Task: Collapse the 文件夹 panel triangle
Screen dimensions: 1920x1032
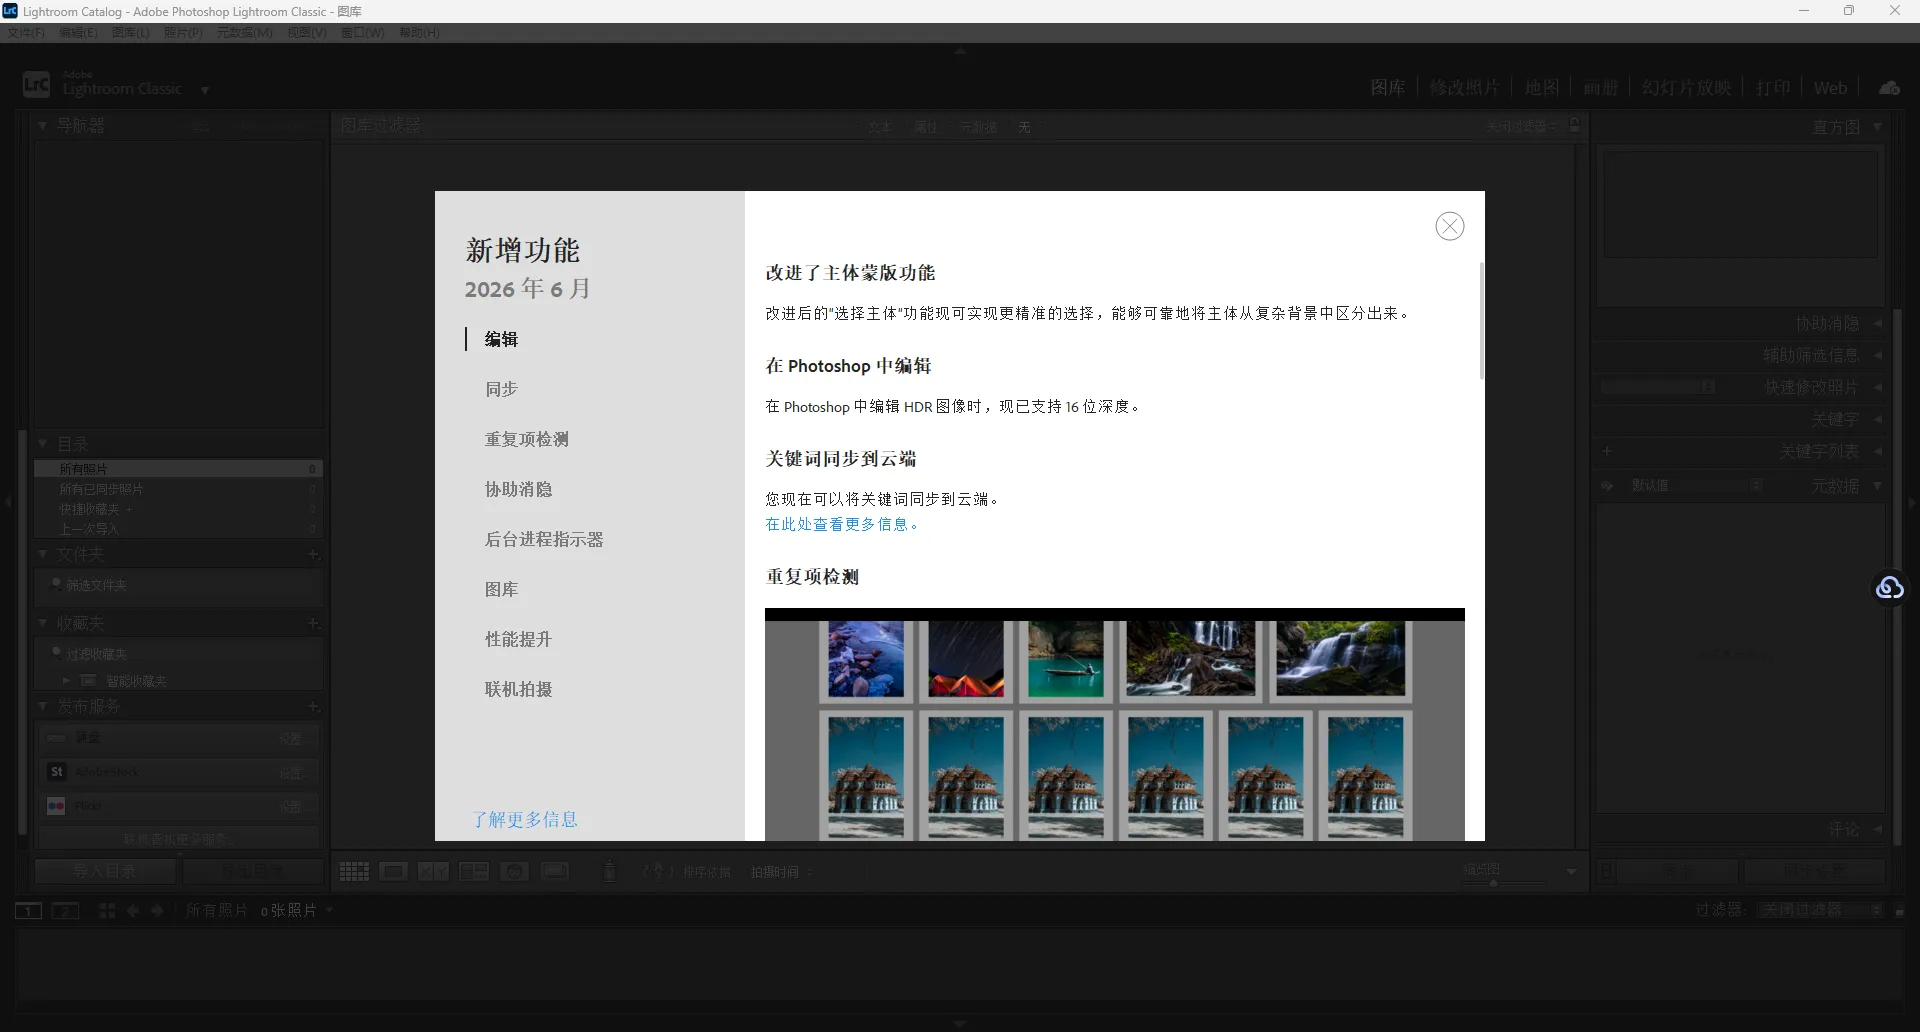Action: coord(43,553)
